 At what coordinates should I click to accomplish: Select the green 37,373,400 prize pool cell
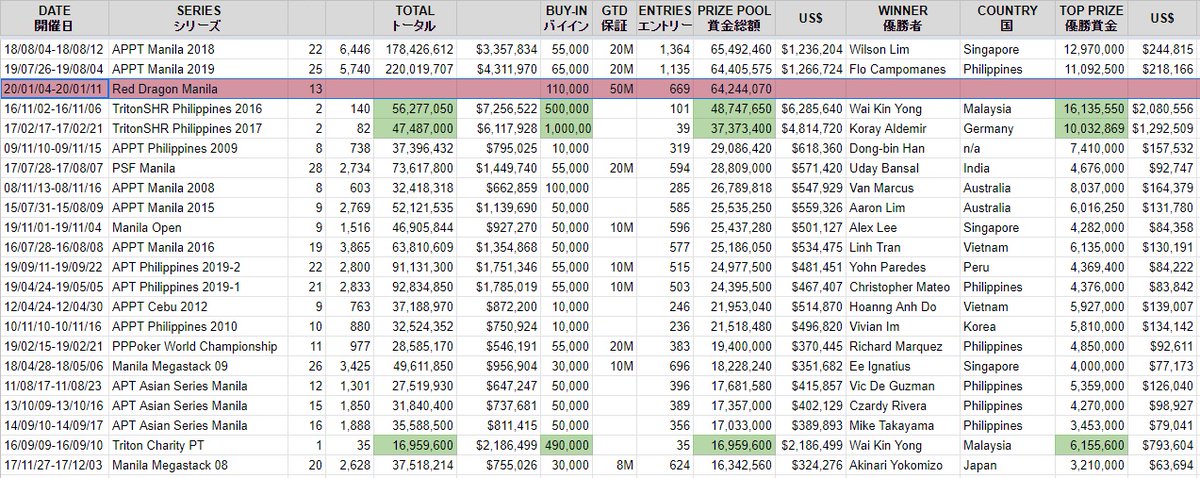click(735, 128)
